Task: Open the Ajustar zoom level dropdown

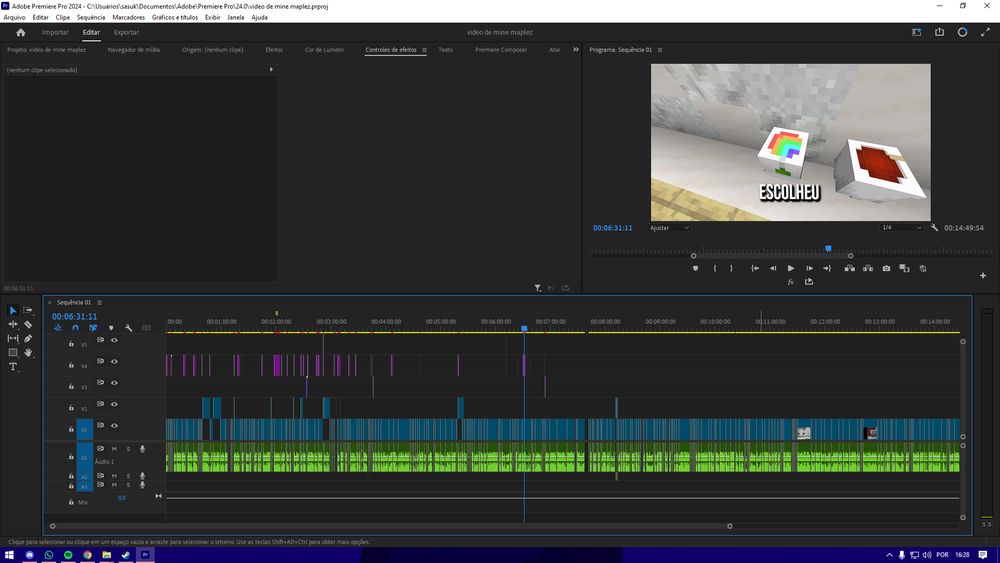Action: pos(670,228)
